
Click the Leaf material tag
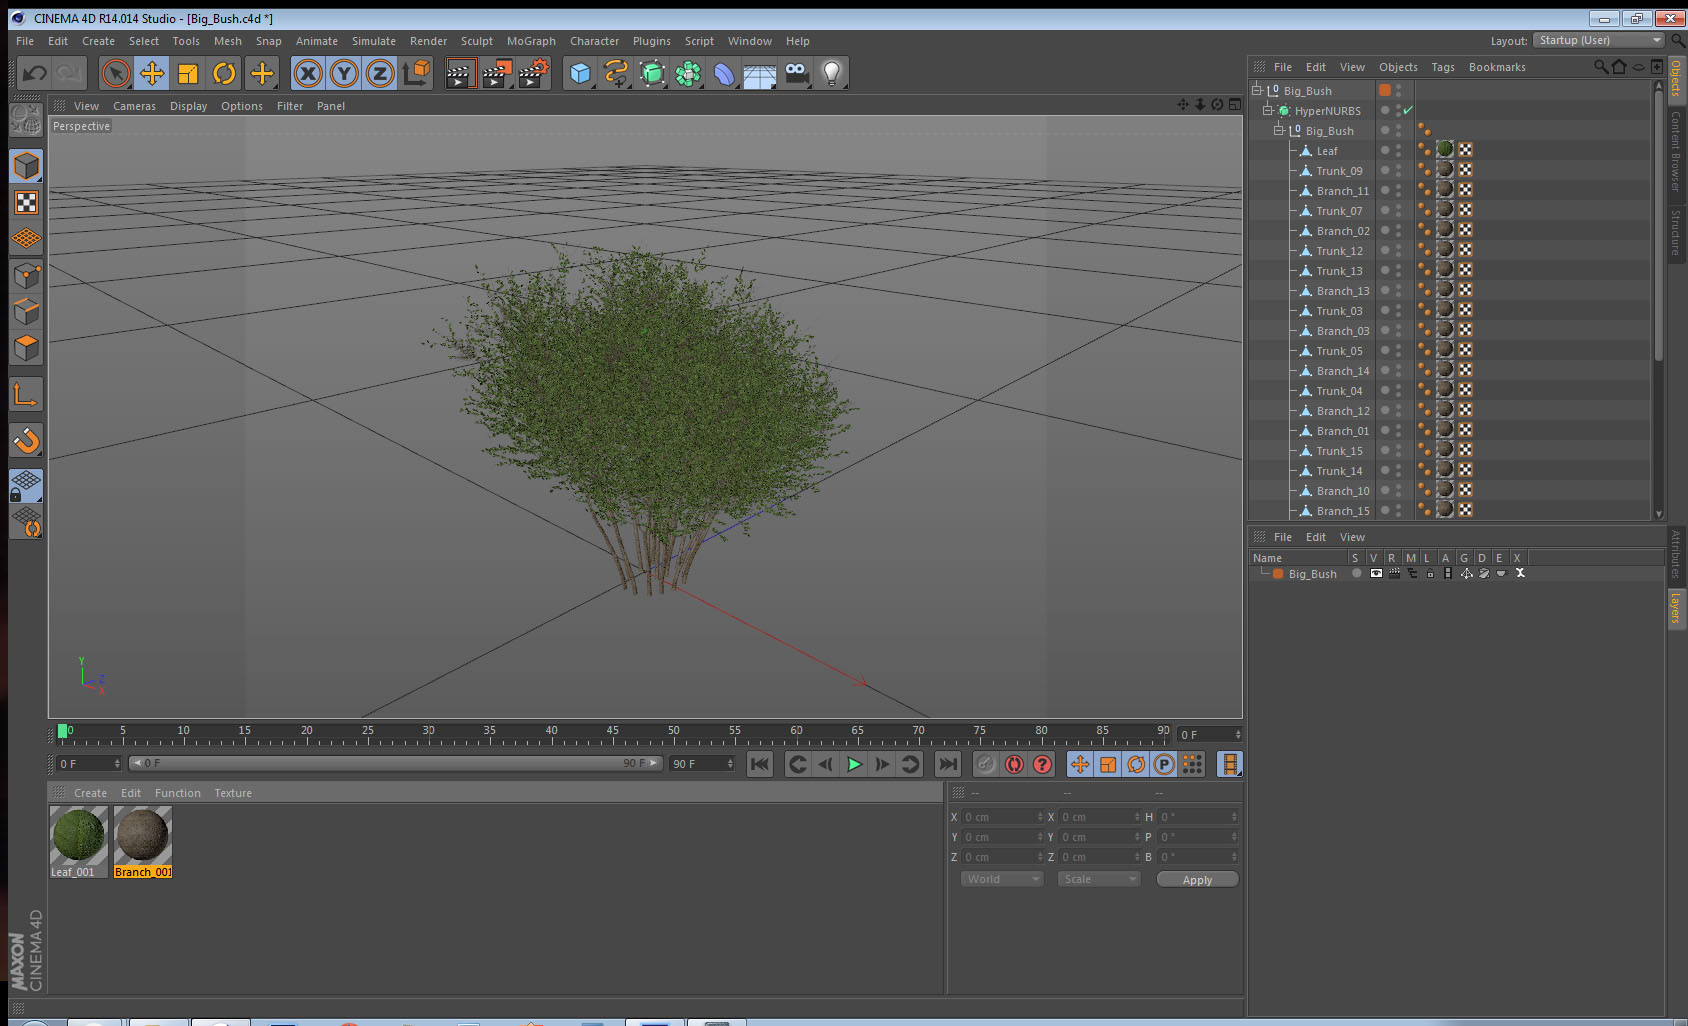point(1445,150)
